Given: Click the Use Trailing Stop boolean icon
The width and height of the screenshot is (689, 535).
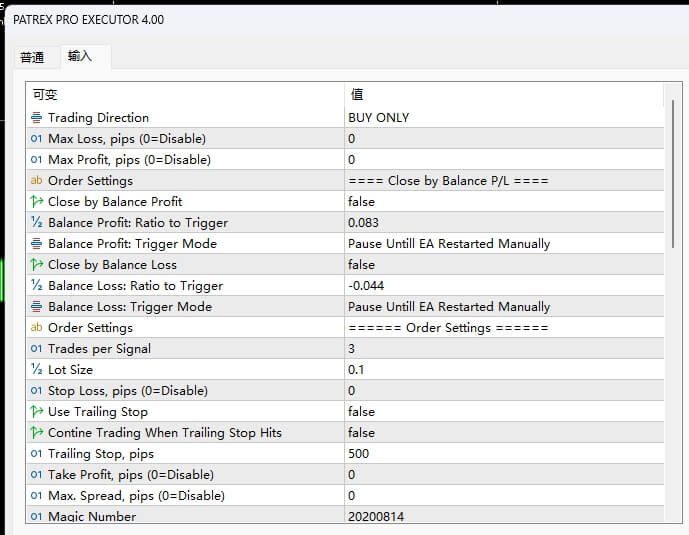Looking at the screenshot, I should [36, 412].
